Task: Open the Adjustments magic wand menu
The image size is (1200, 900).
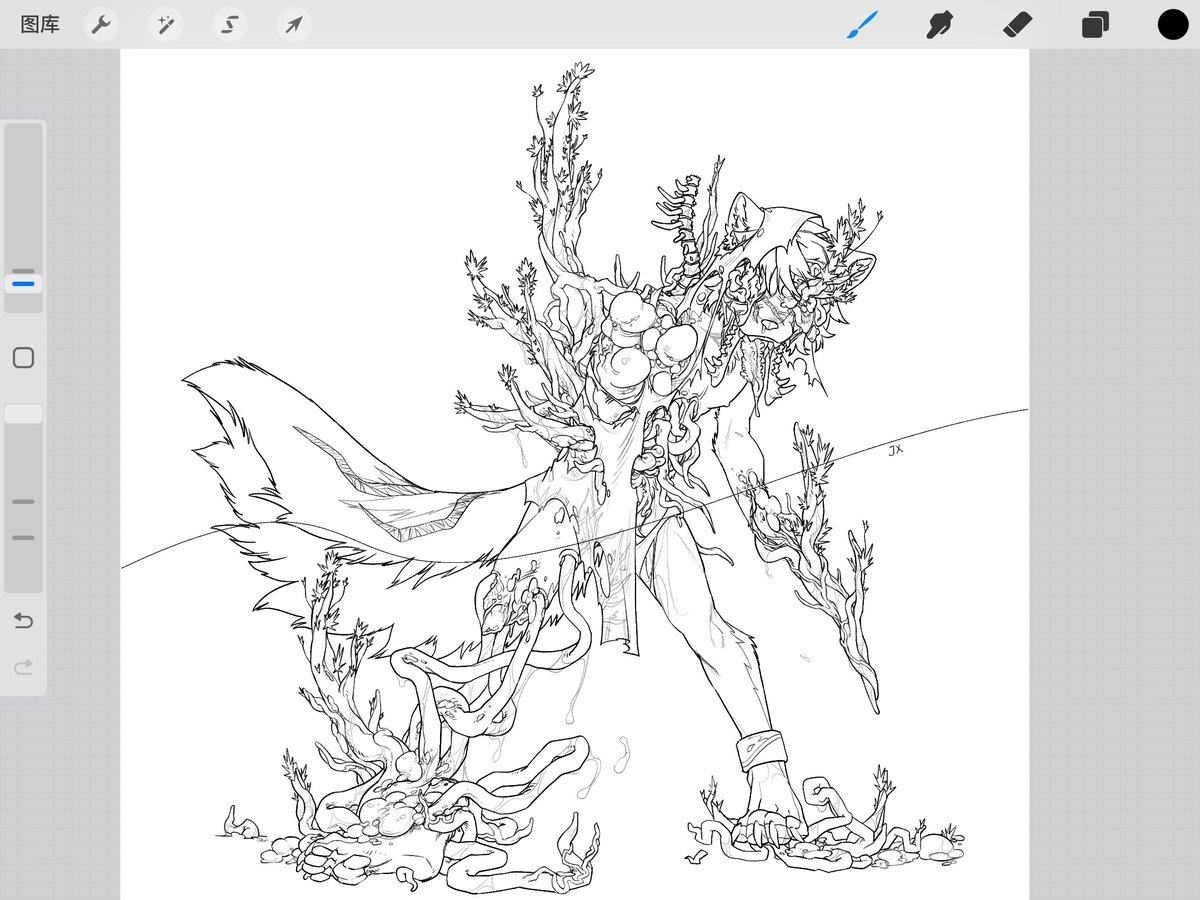Action: [165, 24]
